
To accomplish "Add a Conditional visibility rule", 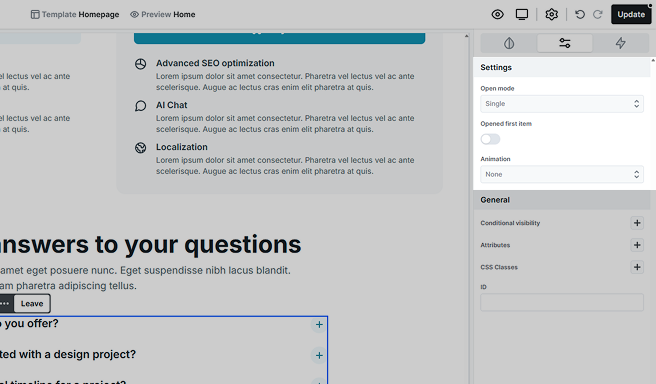I will (637, 223).
